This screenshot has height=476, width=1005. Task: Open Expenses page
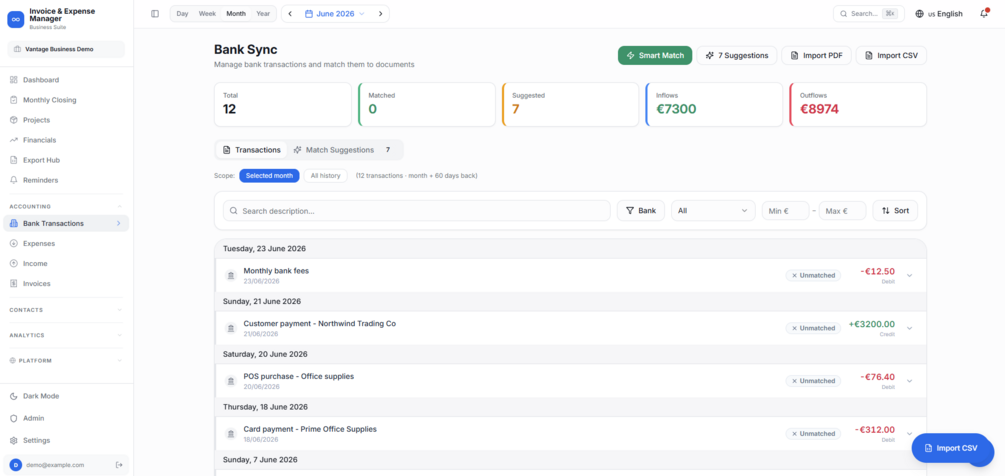tap(67, 243)
